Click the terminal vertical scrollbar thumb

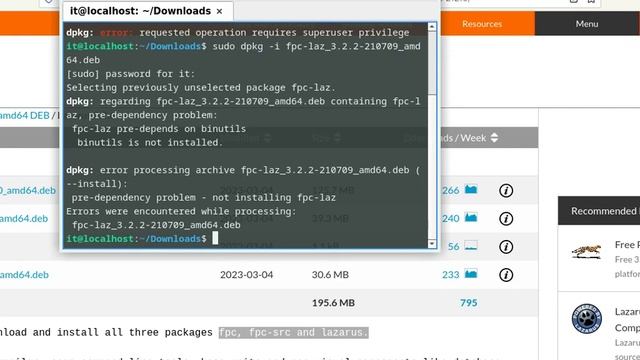[432, 63]
